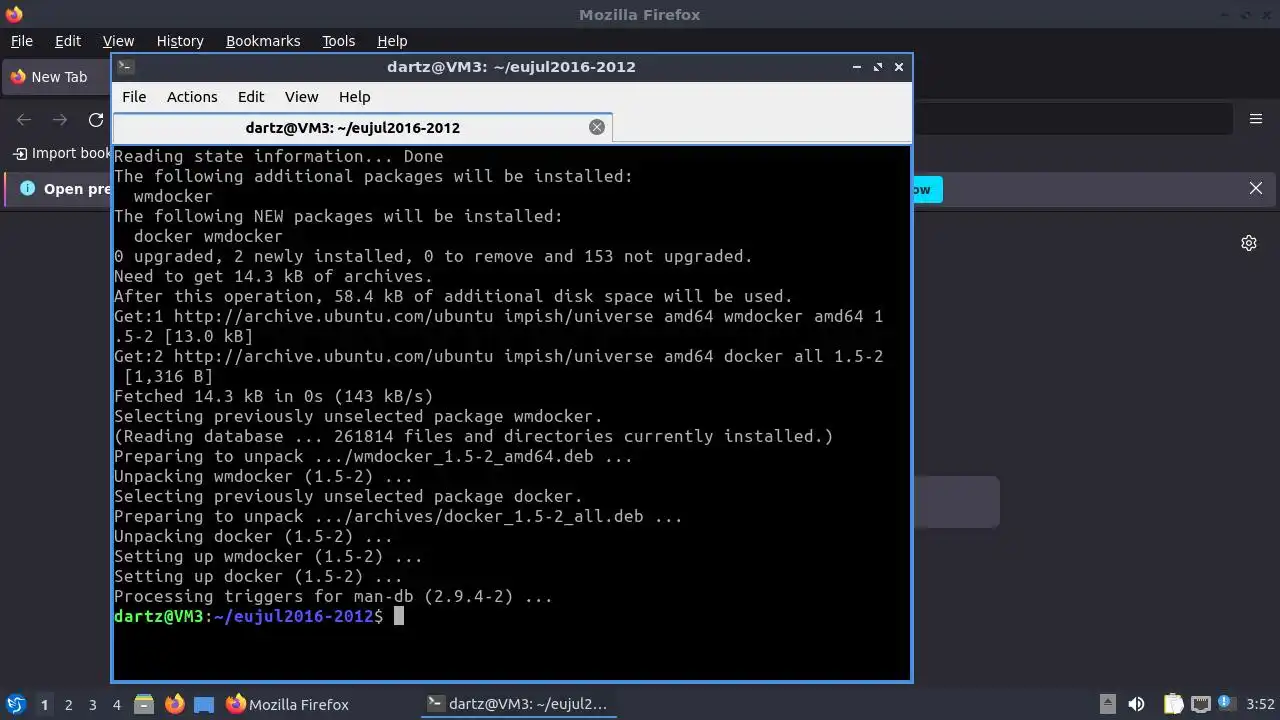Go forward using Firefox forward arrow
The height and width of the screenshot is (720, 1280).
click(60, 120)
